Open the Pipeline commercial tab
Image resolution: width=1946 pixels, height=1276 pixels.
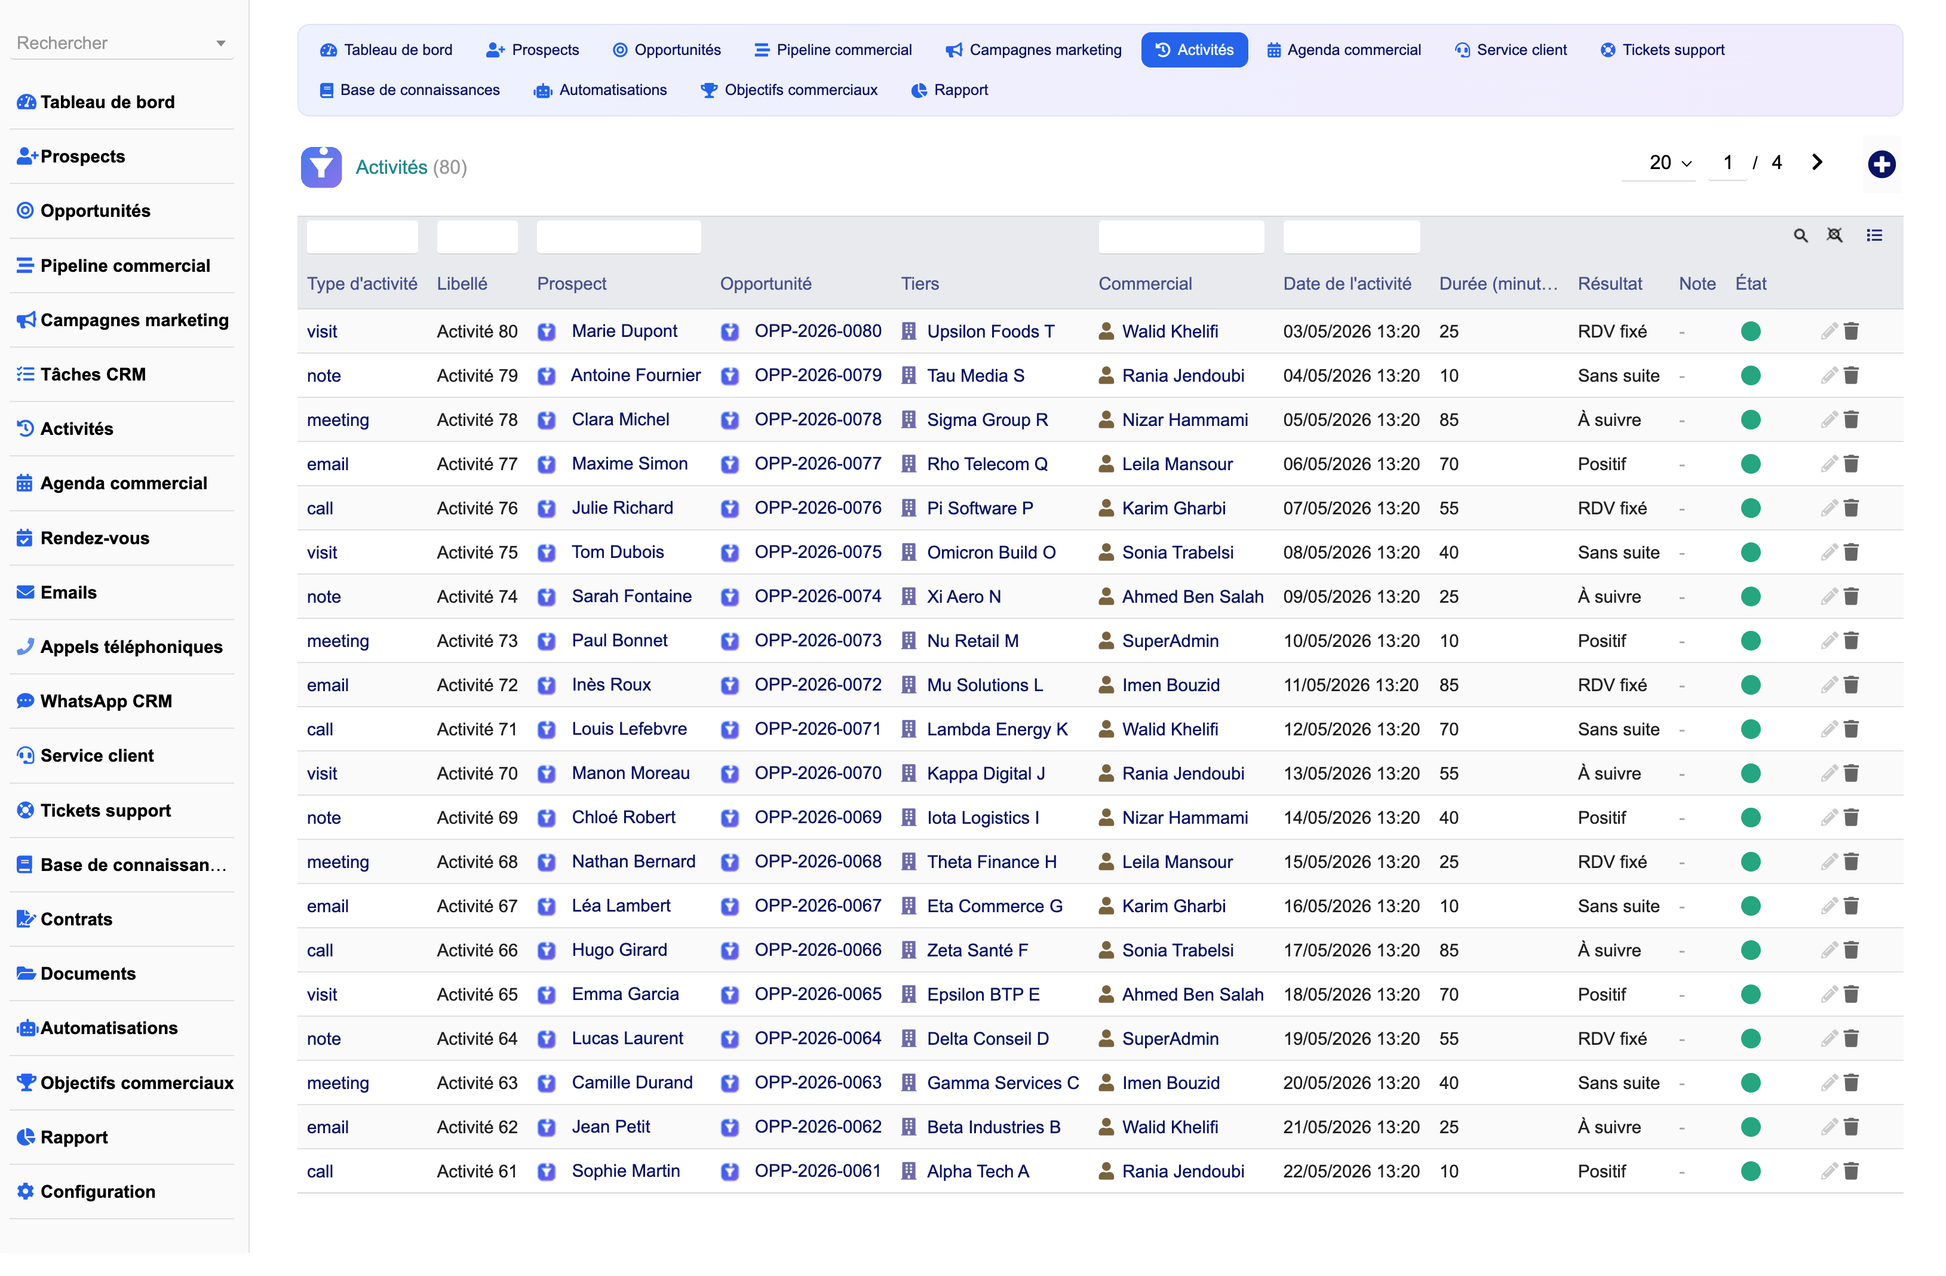[x=833, y=50]
